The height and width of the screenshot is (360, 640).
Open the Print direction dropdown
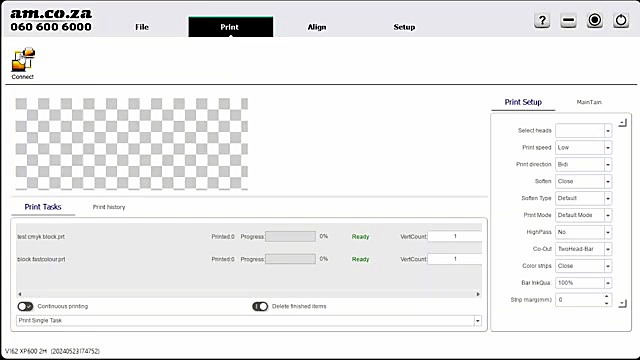[x=583, y=164]
